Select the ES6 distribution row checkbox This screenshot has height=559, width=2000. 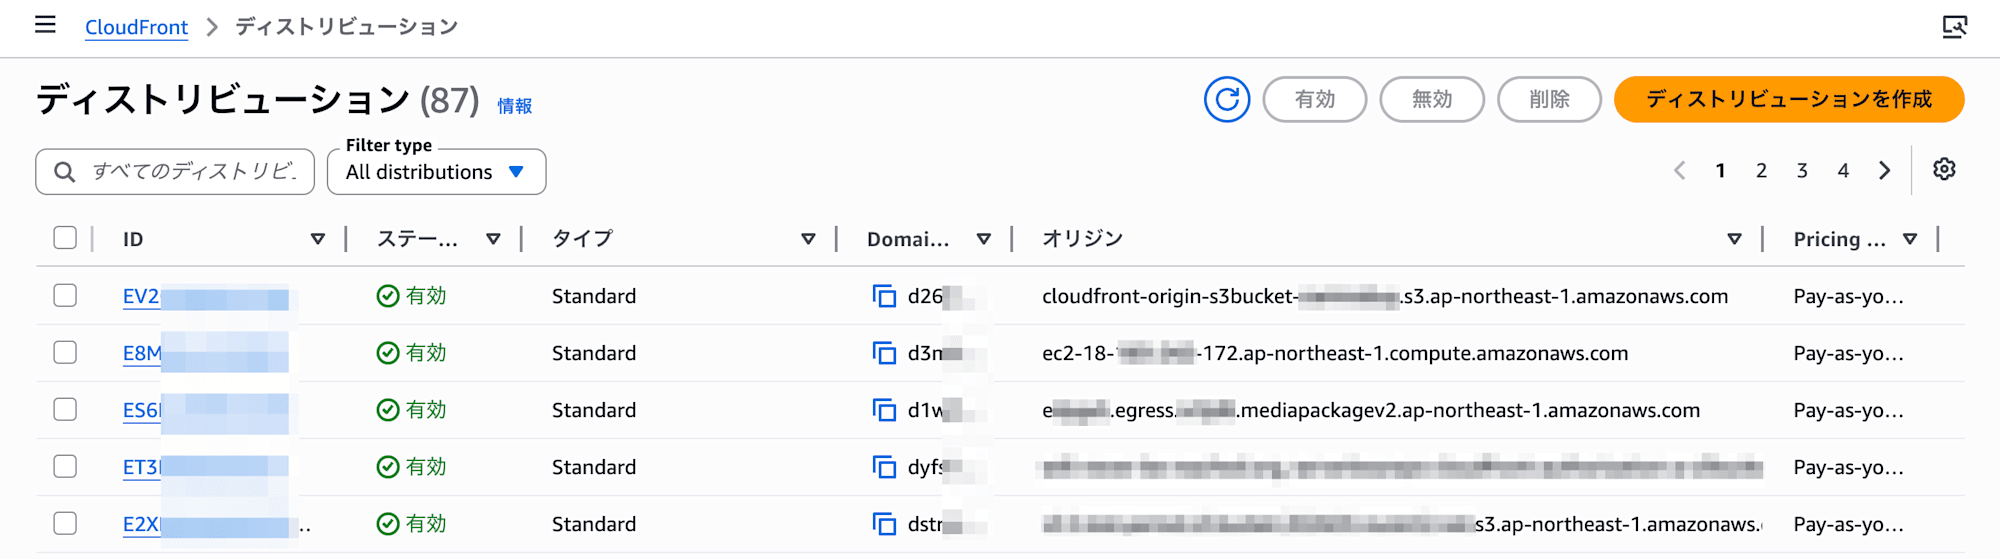point(65,409)
